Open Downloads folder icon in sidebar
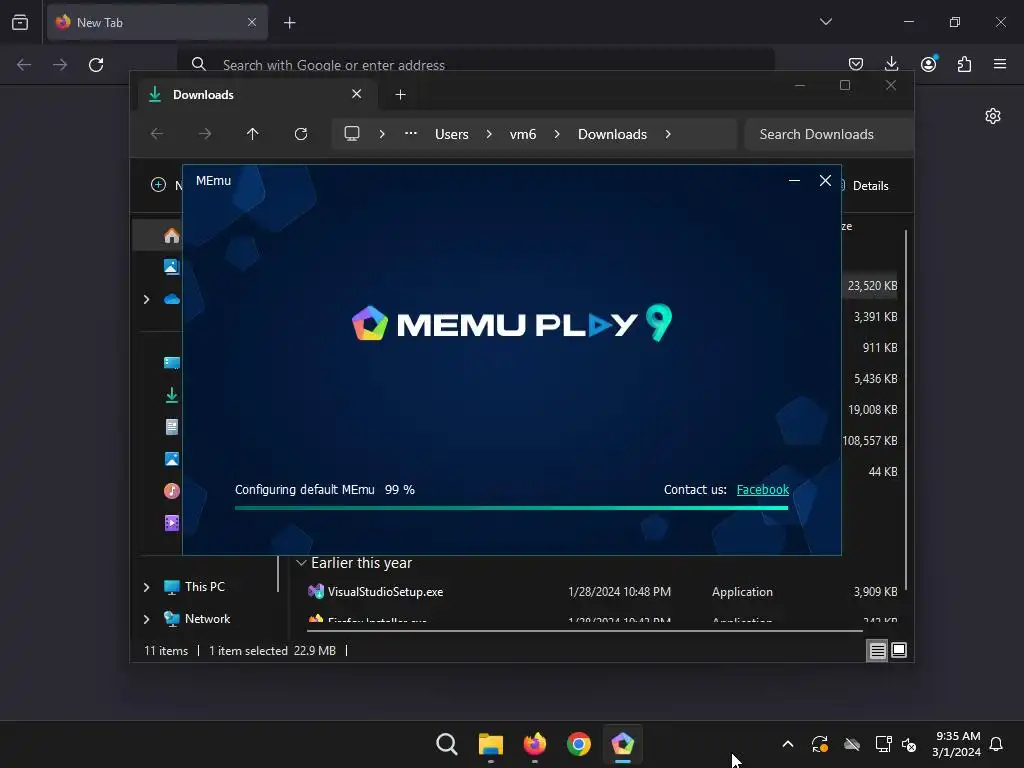 171,395
